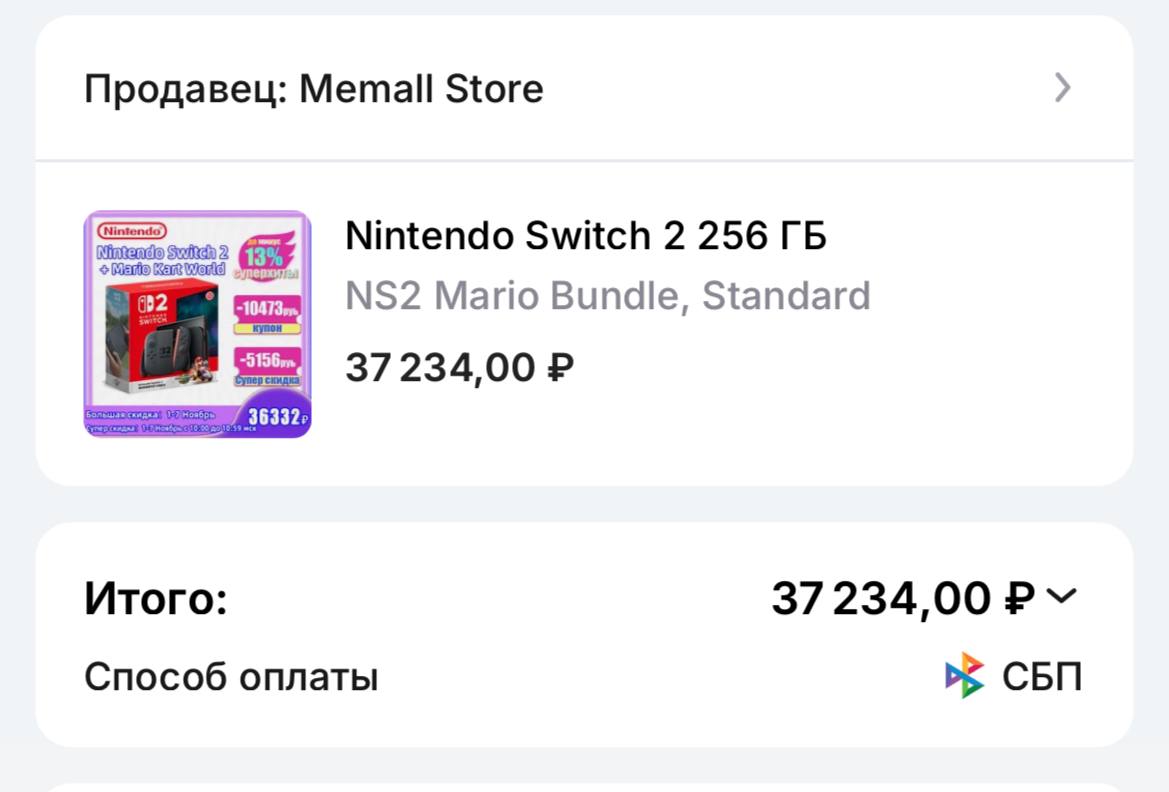
Task: Tap the Продавец label in the header row
Action: click(186, 89)
